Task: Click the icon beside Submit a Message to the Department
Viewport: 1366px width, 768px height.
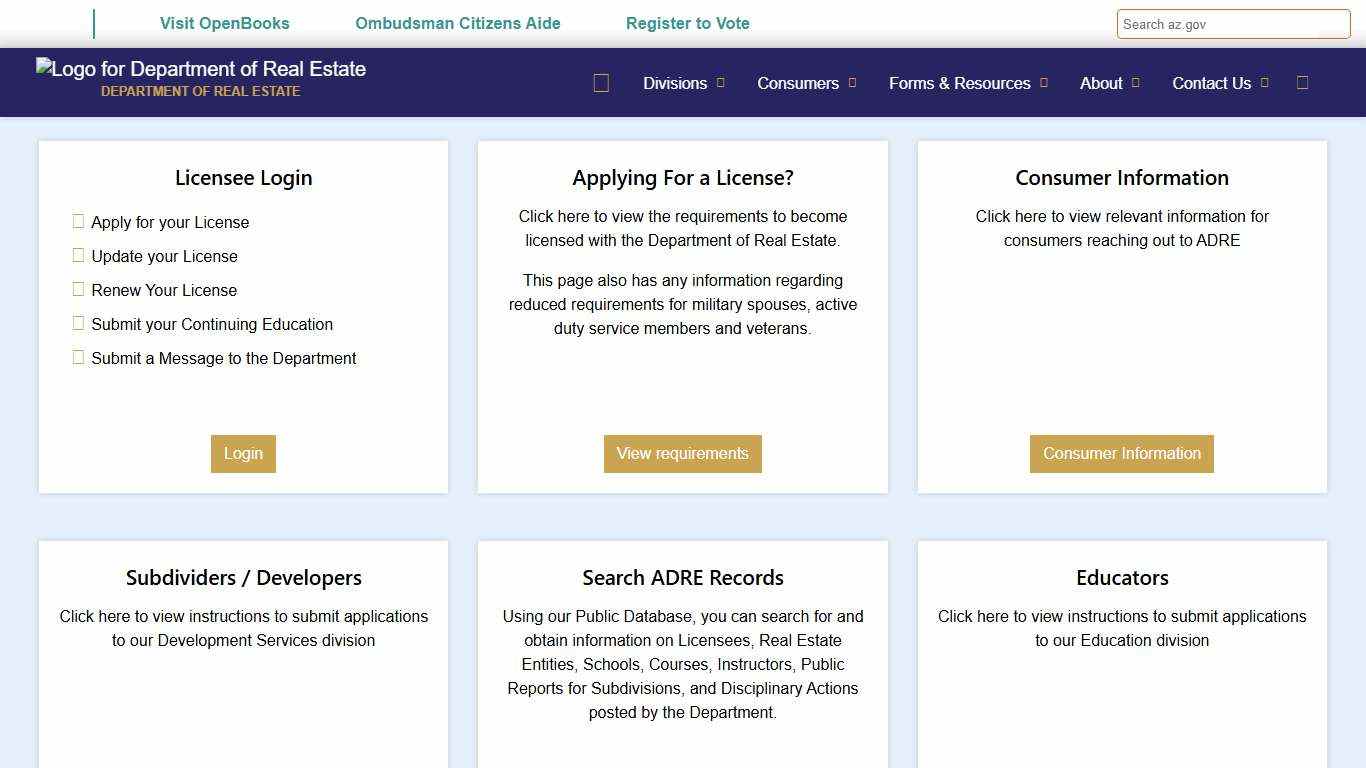Action: (x=78, y=357)
